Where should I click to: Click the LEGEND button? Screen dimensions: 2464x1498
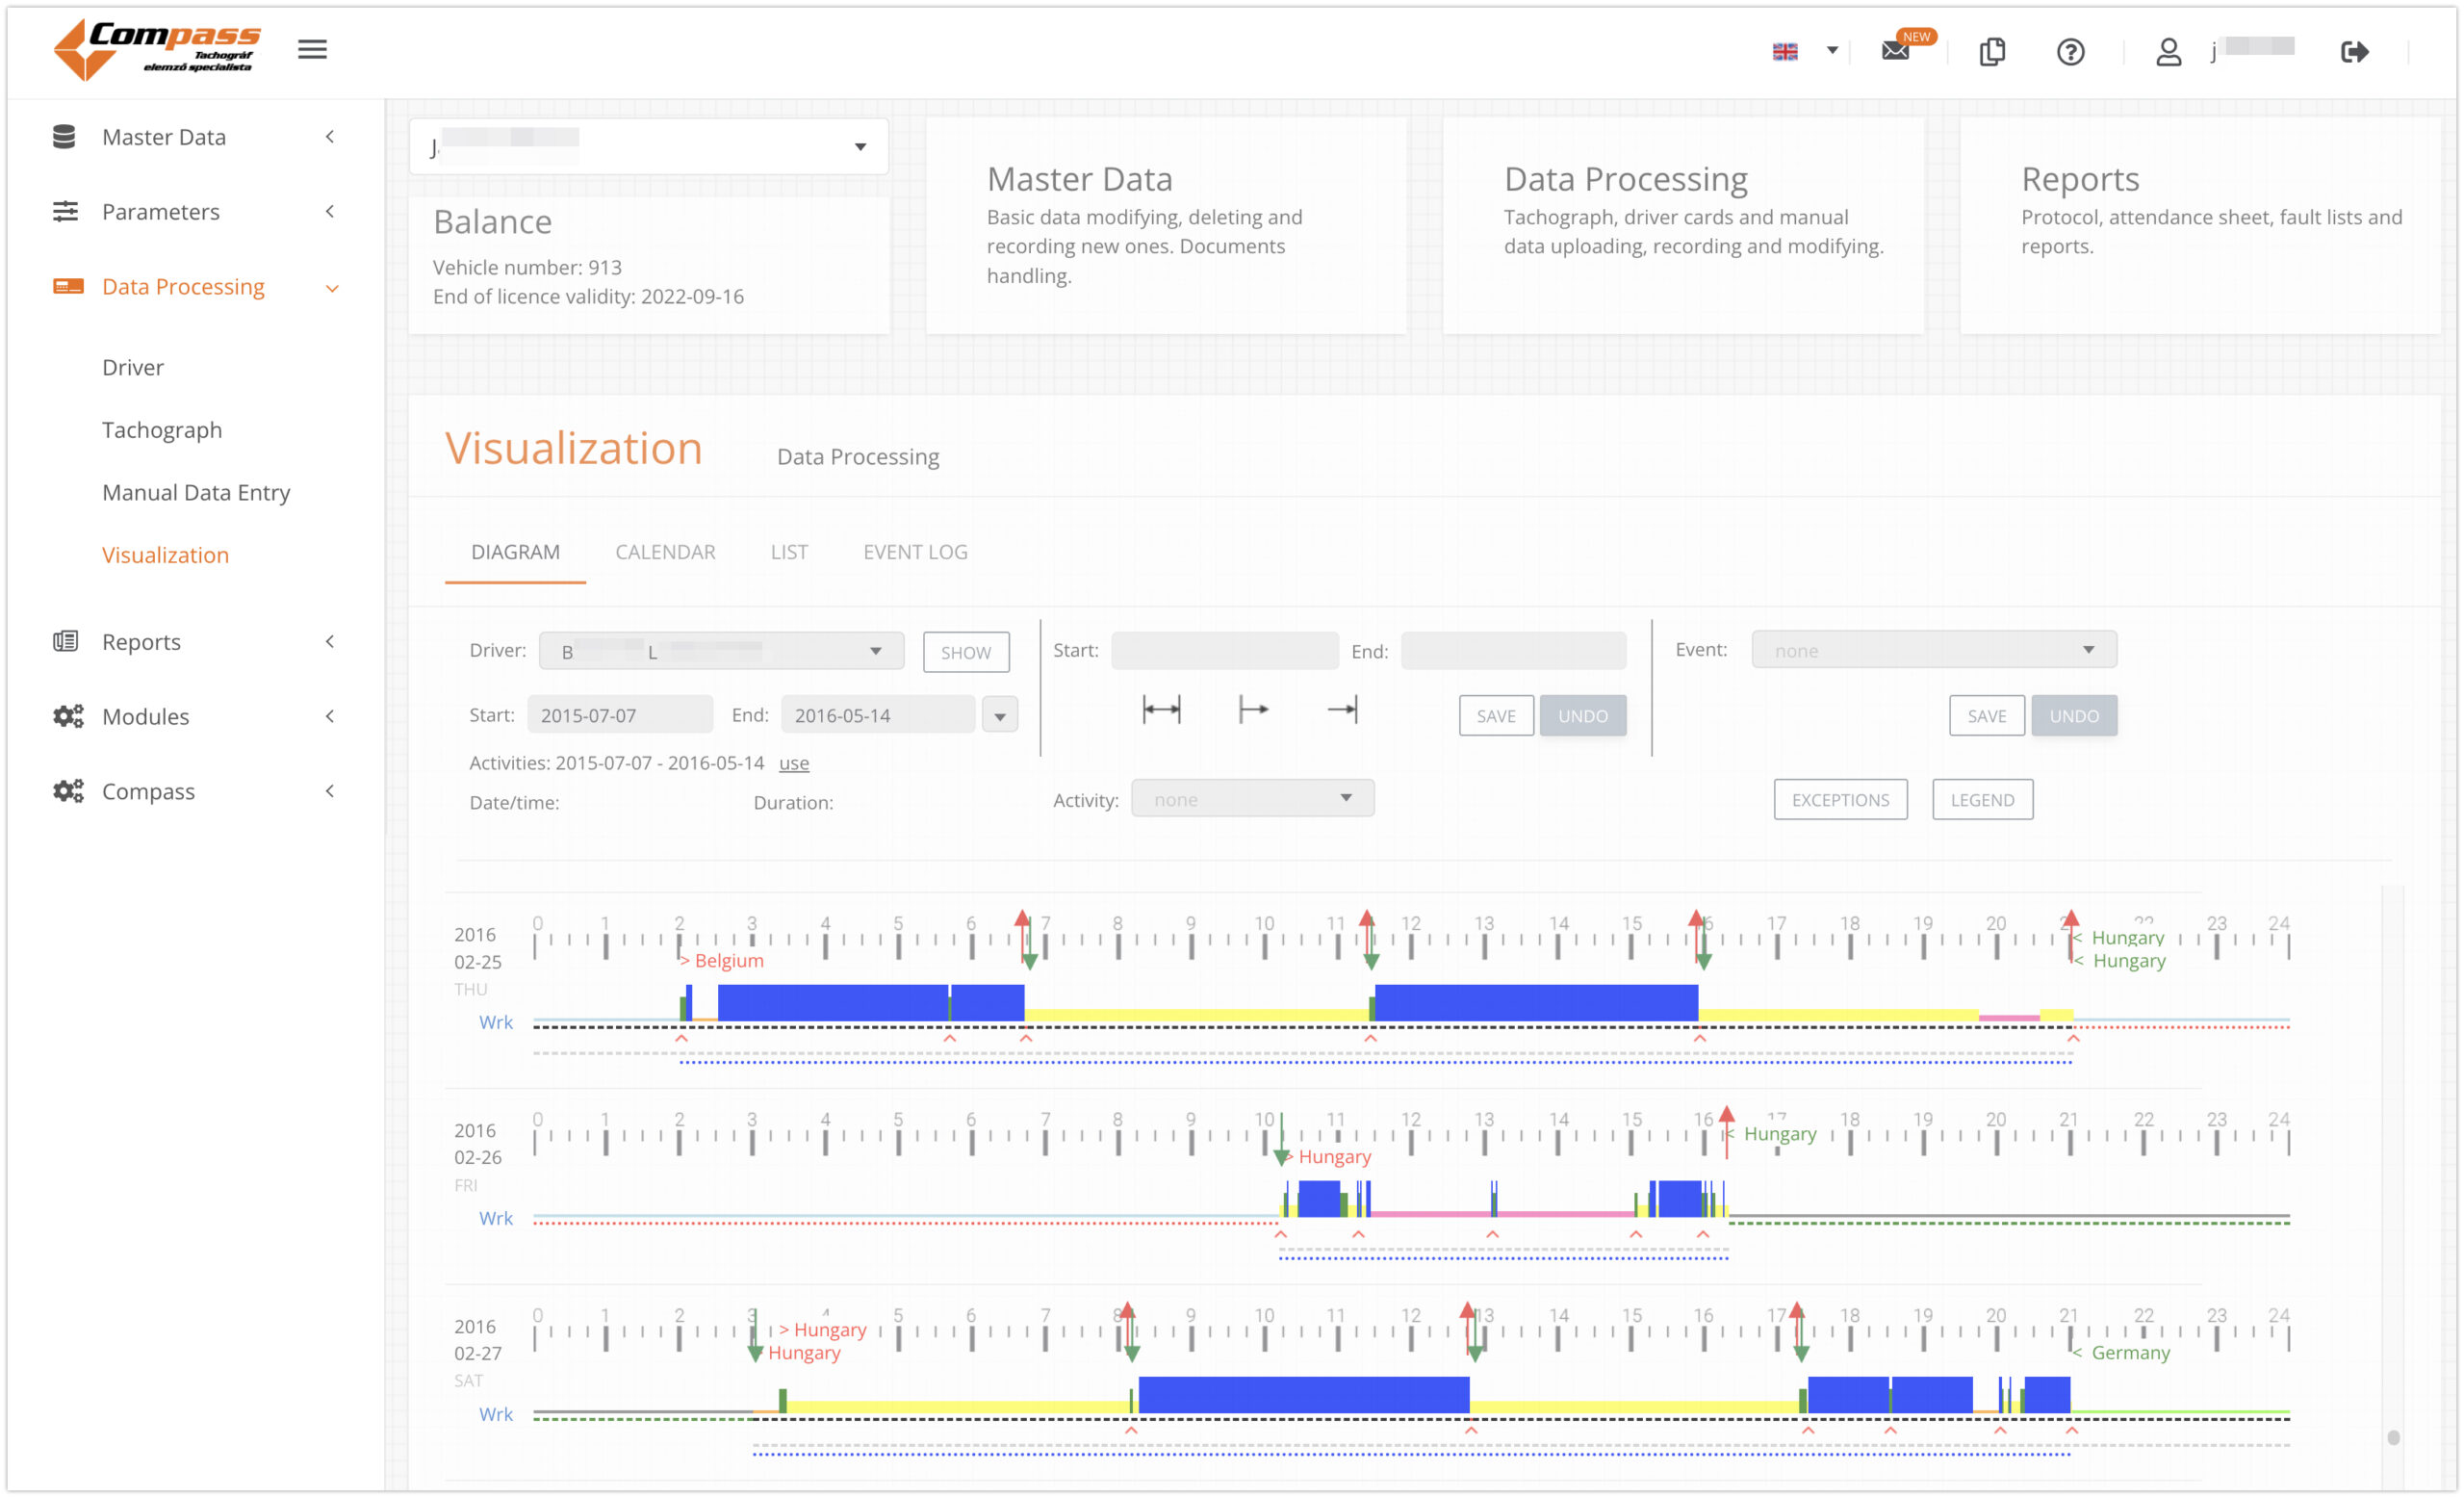1982,800
